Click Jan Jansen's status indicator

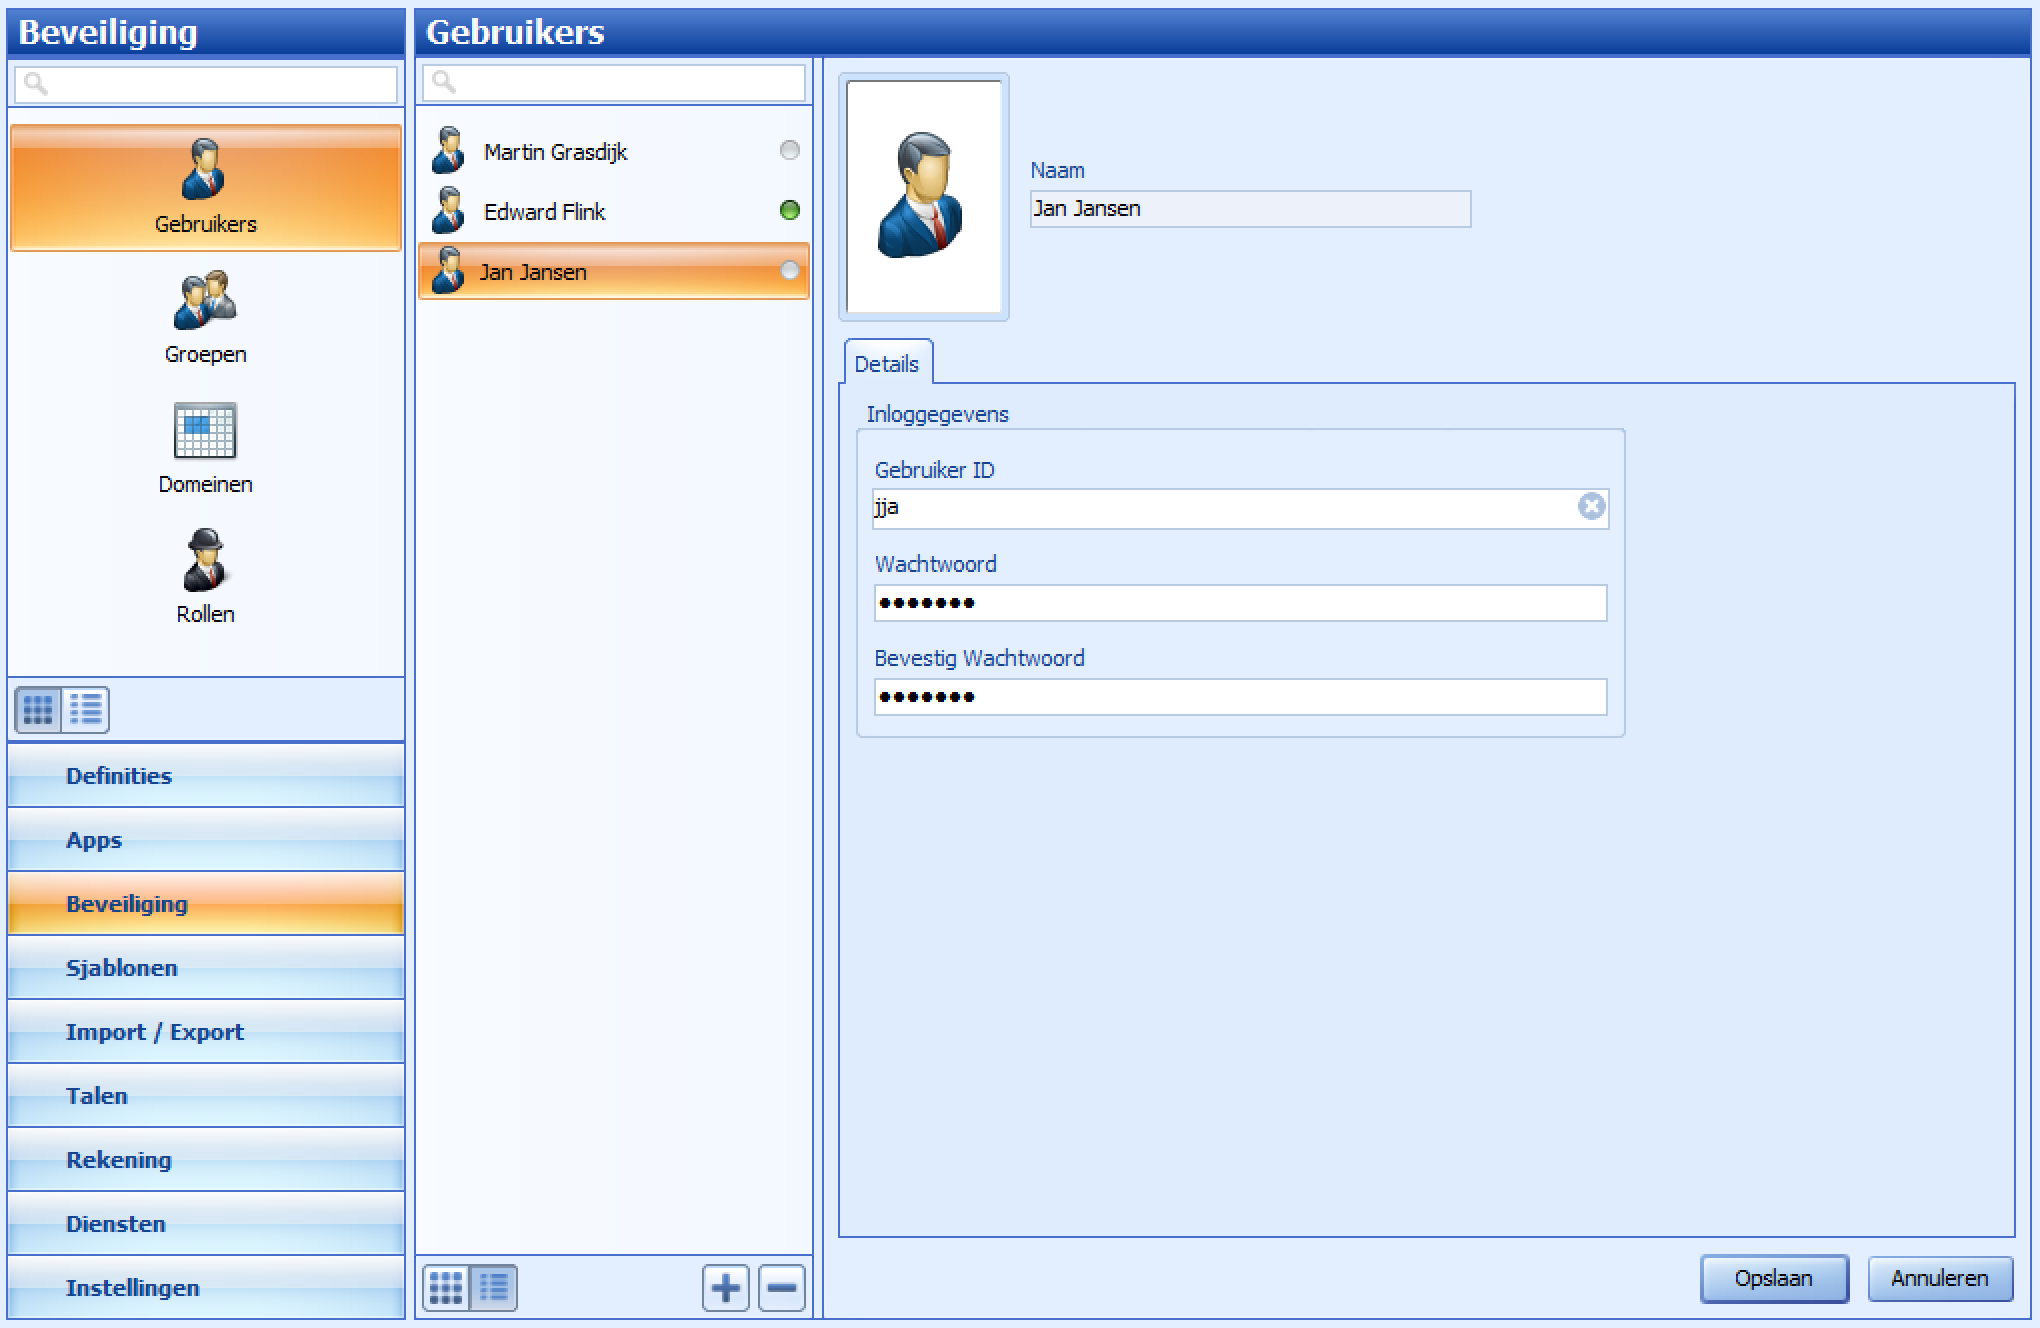[x=789, y=270]
